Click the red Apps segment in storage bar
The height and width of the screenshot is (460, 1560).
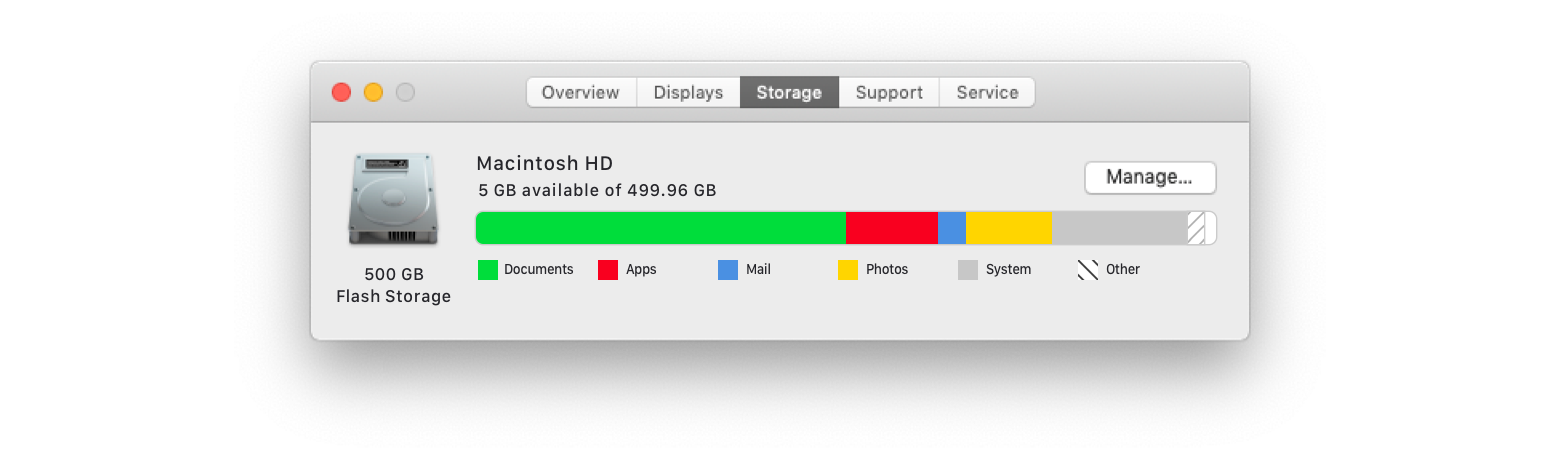(x=892, y=228)
